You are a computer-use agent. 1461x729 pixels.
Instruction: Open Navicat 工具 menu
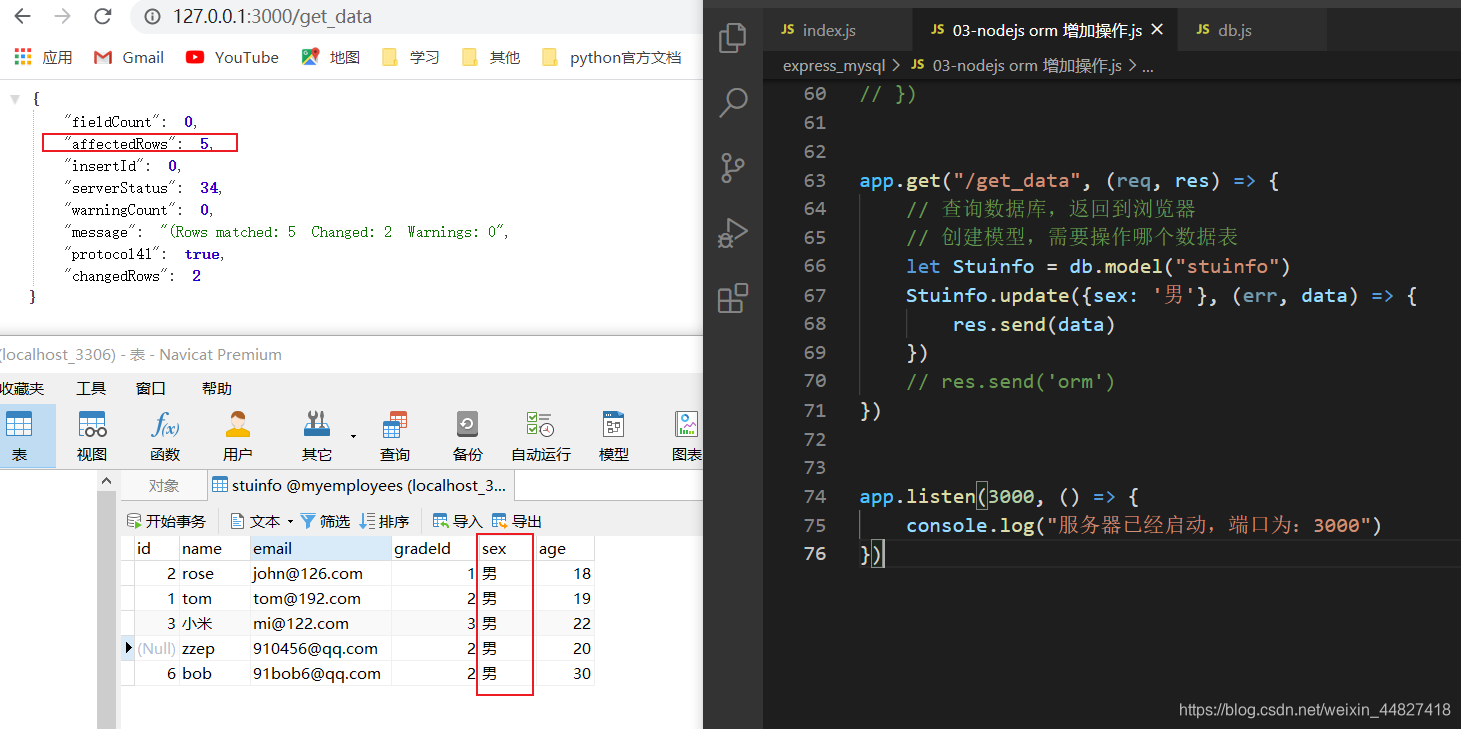91,388
